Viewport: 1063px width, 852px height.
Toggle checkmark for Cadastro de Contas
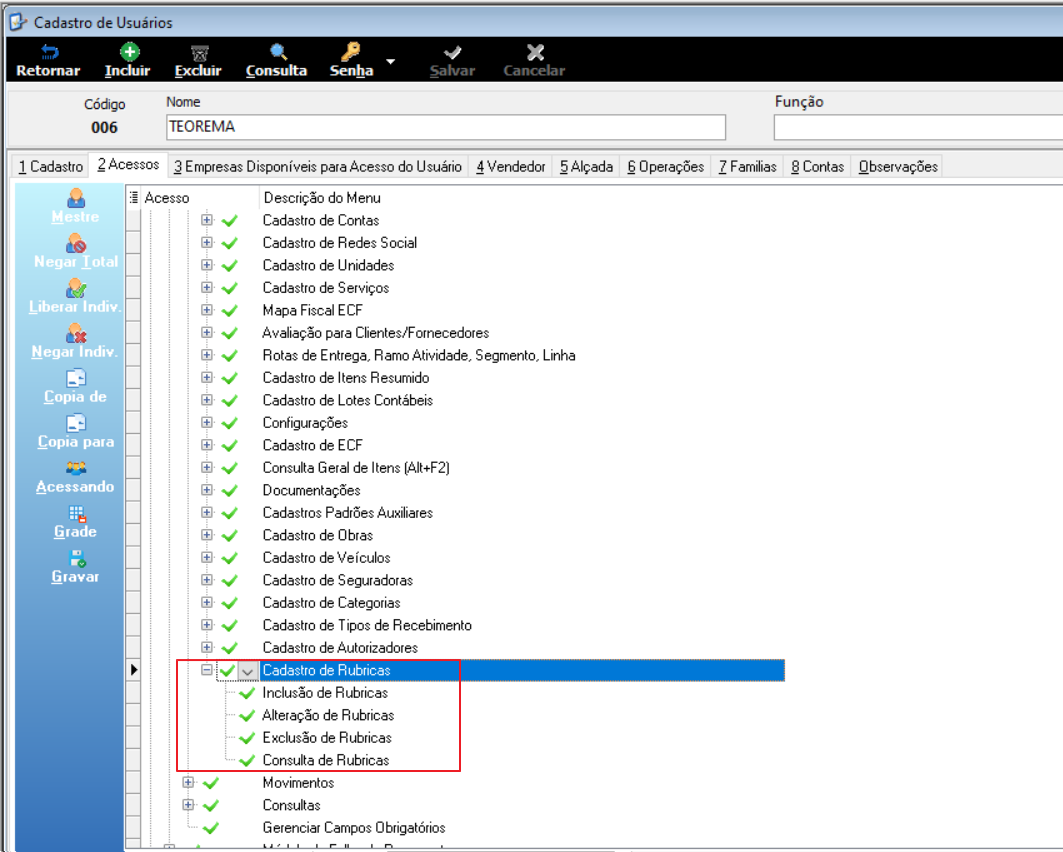pos(230,220)
